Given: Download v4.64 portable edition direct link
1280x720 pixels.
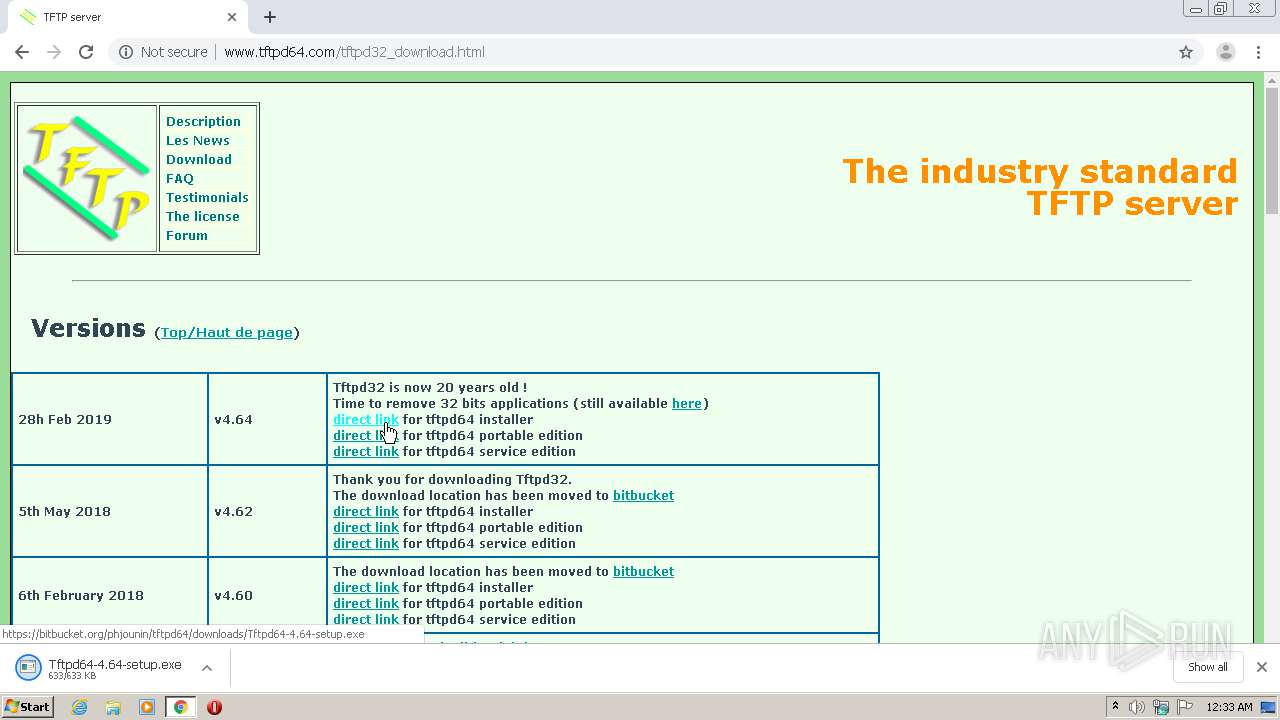Looking at the screenshot, I should click(365, 435).
